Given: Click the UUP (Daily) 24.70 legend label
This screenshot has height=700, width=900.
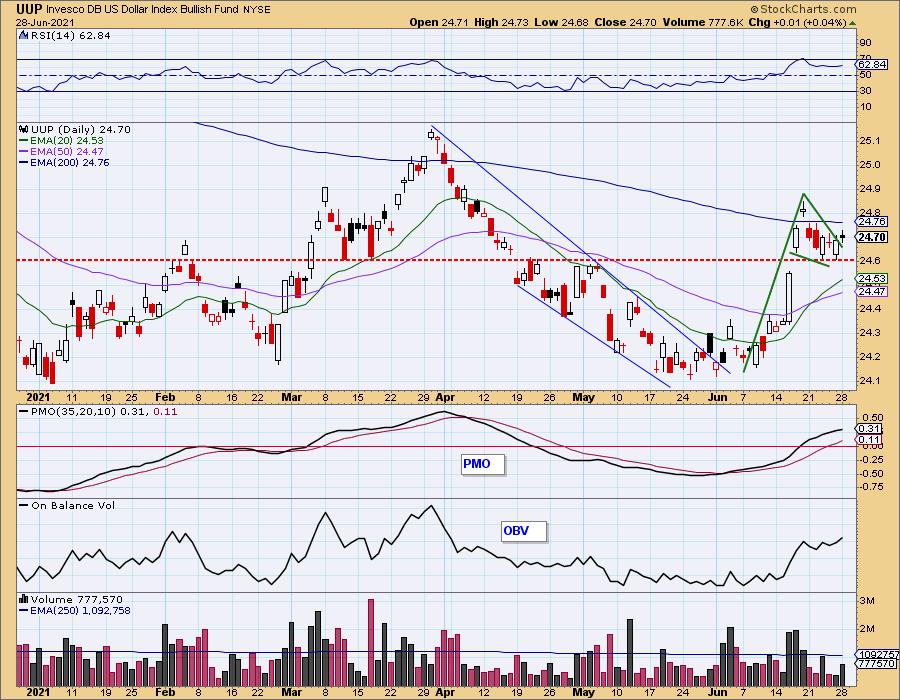Looking at the screenshot, I should (x=81, y=130).
